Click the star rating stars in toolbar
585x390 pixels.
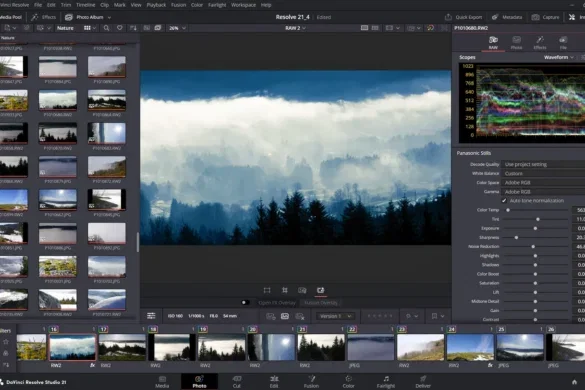pyautogui.click(x=380, y=316)
